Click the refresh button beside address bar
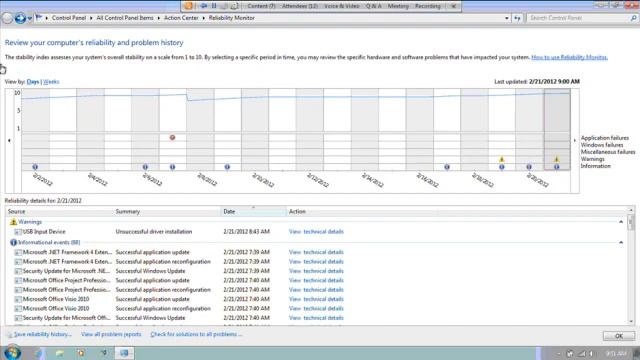This screenshot has width=640, height=360. click(x=517, y=18)
